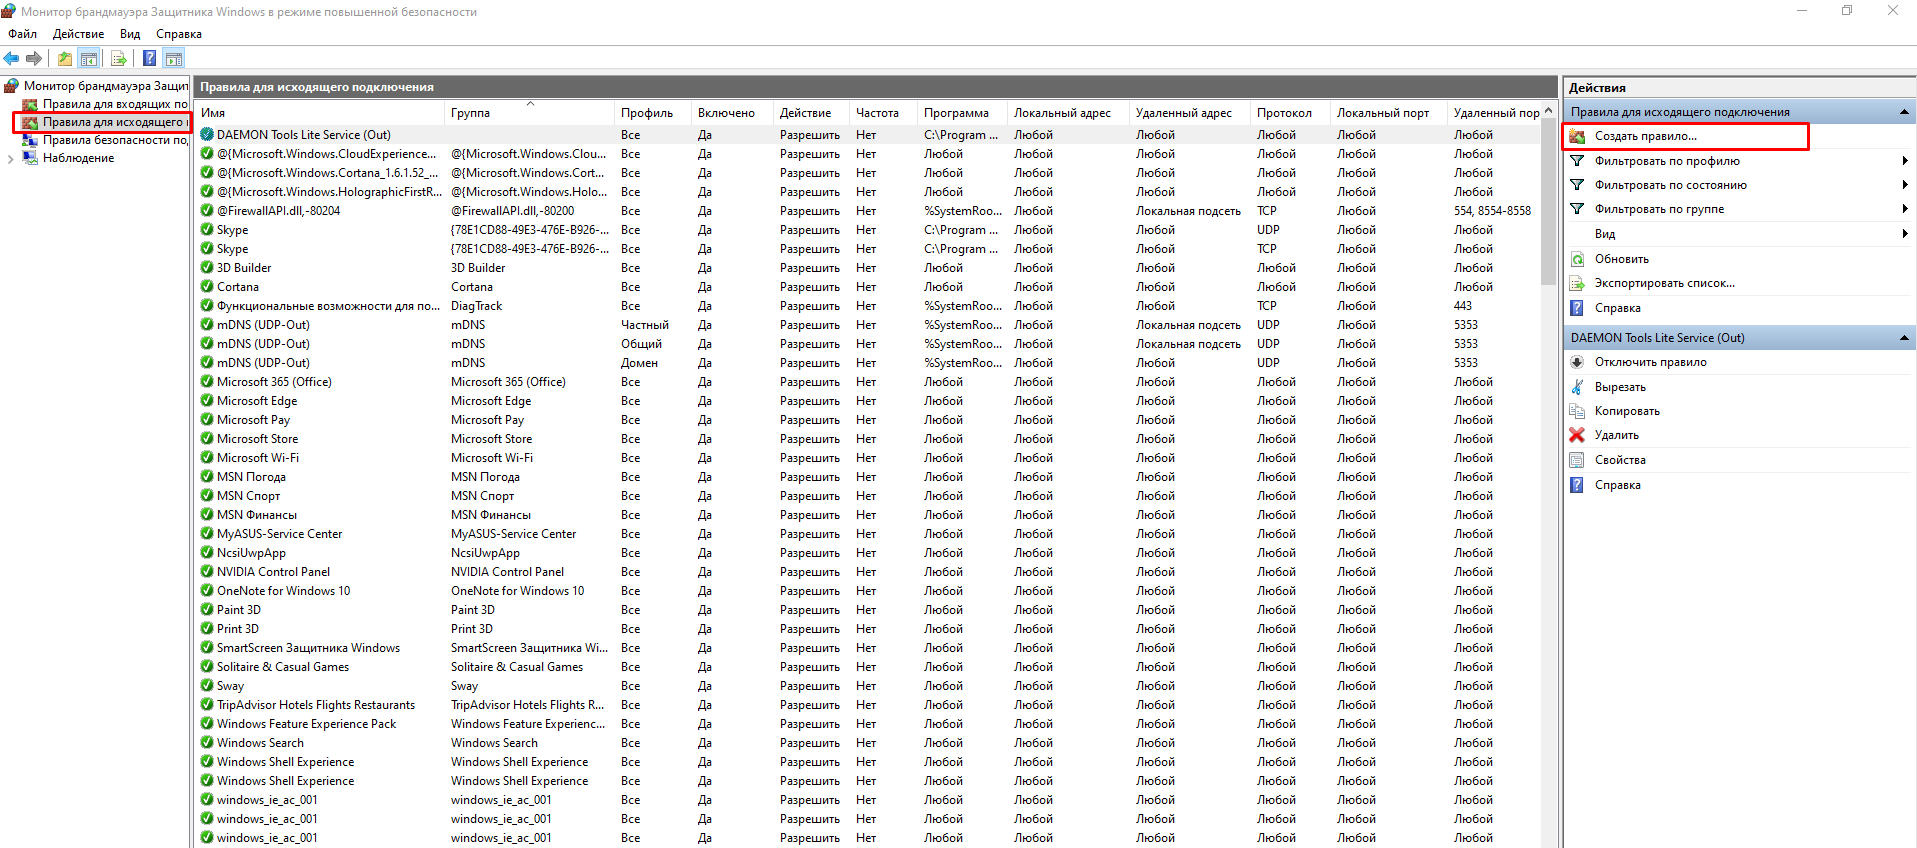Click green check icon beside Microsoft Edge
Image resolution: width=1917 pixels, height=848 pixels.
point(207,401)
